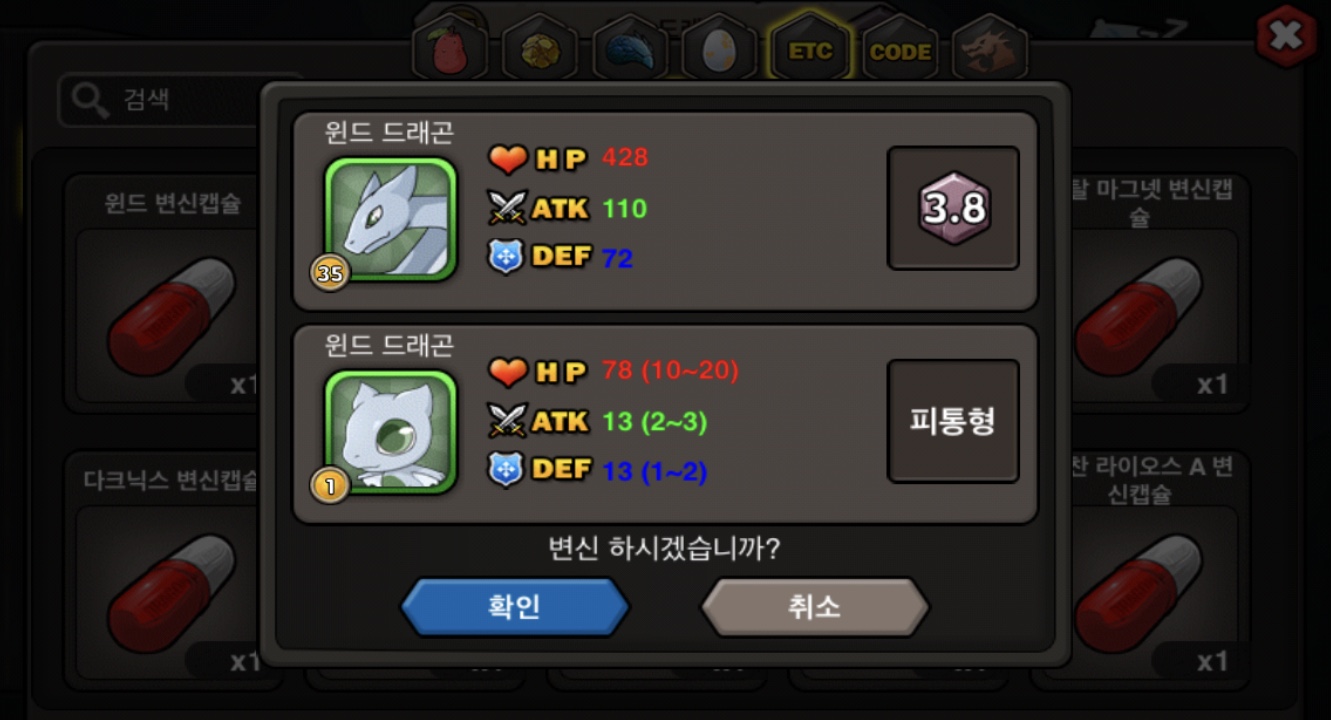Close inventory with the red X button
This screenshot has height=720, width=1331.
click(1286, 36)
